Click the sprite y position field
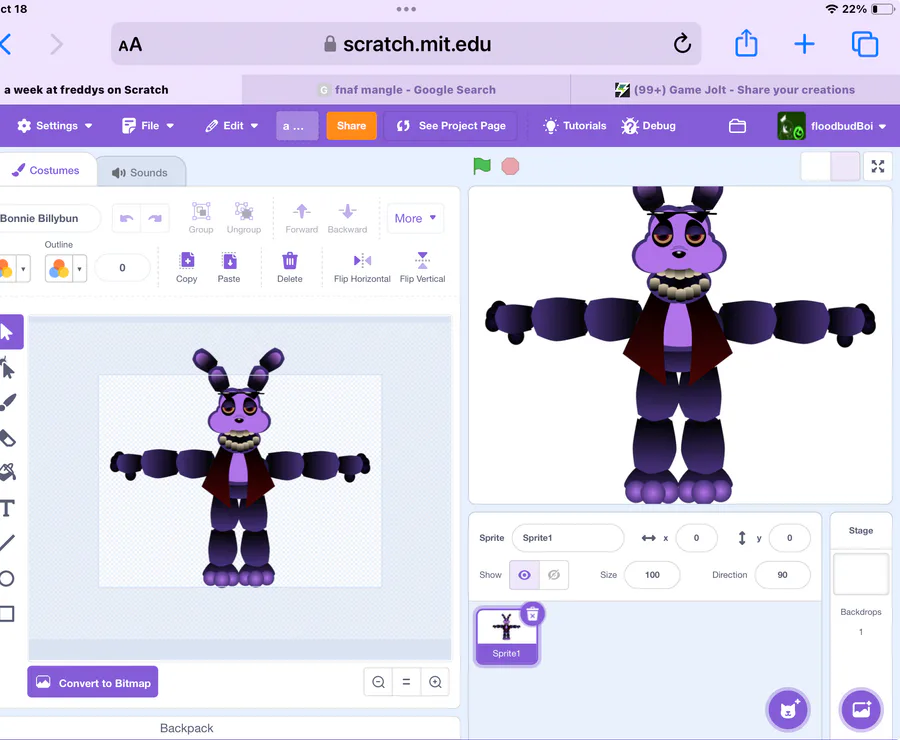The height and width of the screenshot is (740, 900). [x=790, y=538]
